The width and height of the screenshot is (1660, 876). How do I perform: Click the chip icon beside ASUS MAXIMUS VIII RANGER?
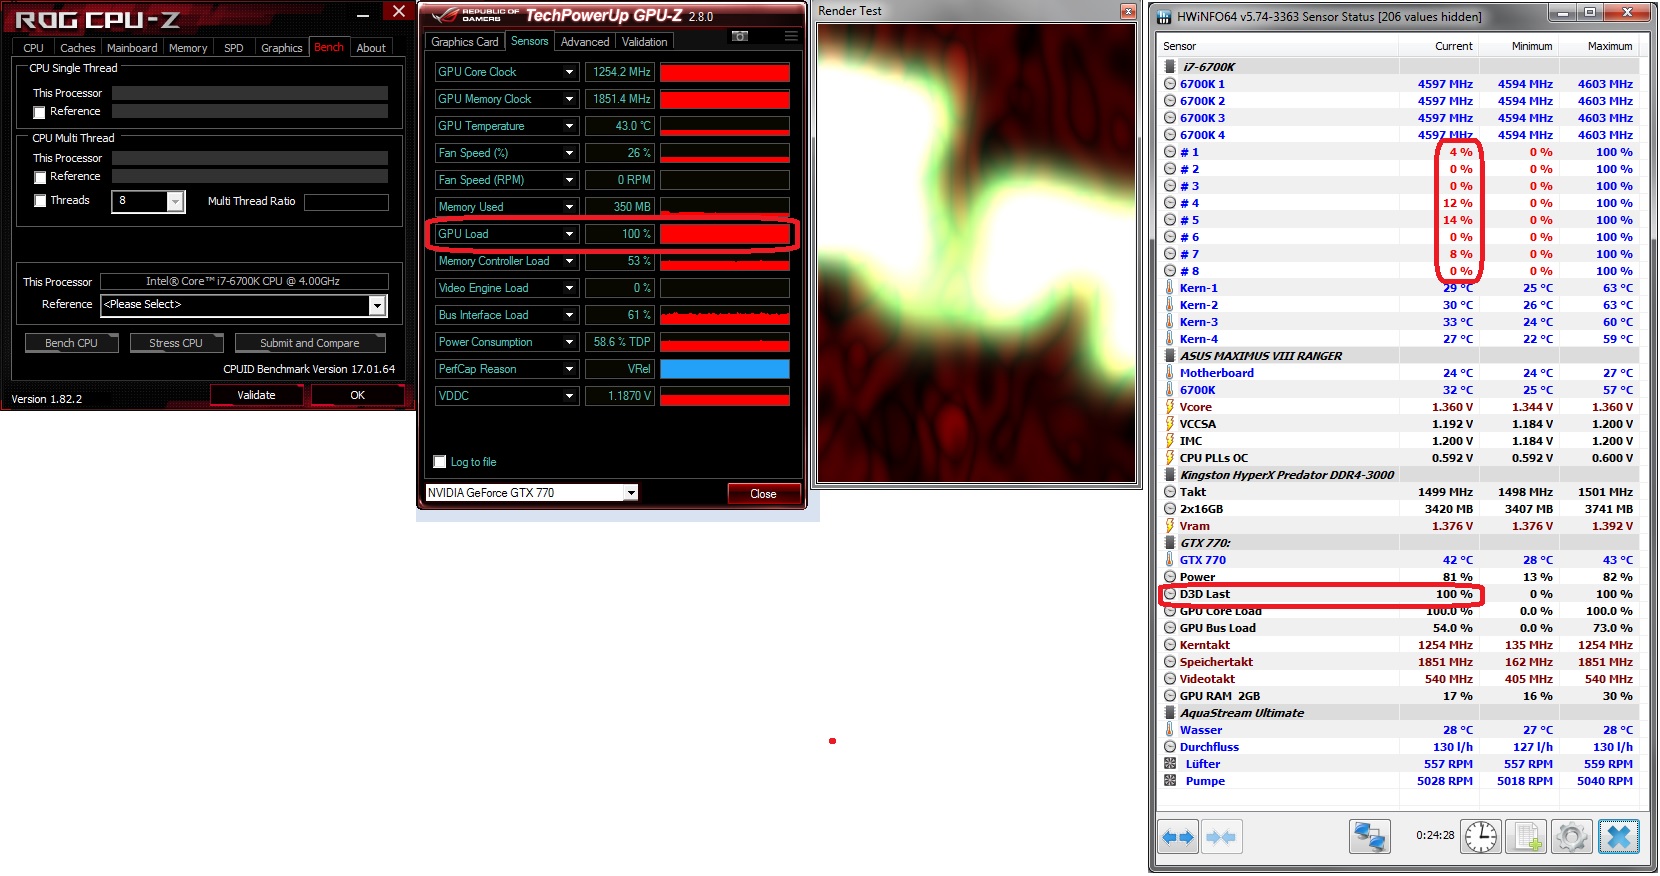click(1170, 356)
